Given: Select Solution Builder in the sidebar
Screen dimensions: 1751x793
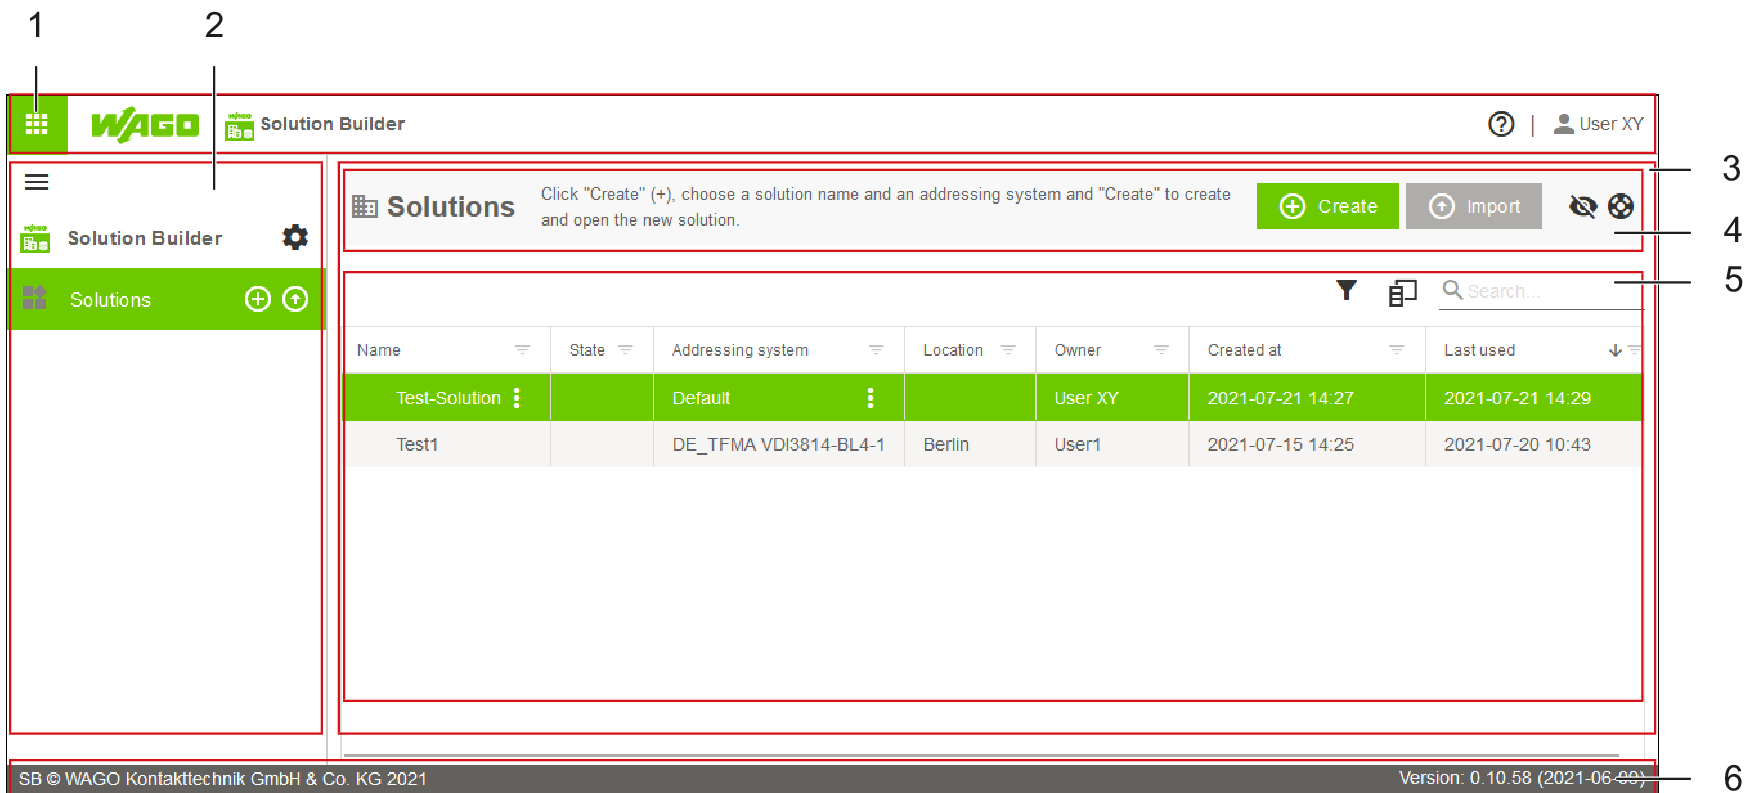Looking at the screenshot, I should tap(145, 238).
